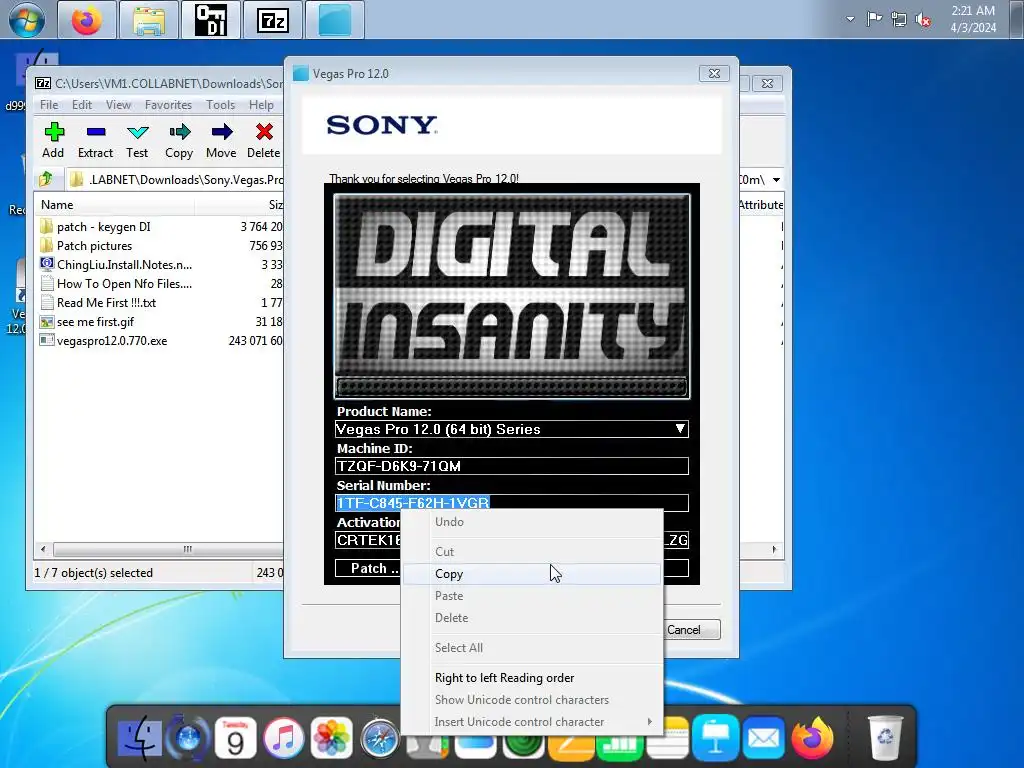Open the Safari compass icon in the dock
1024x768 pixels.
379,739
